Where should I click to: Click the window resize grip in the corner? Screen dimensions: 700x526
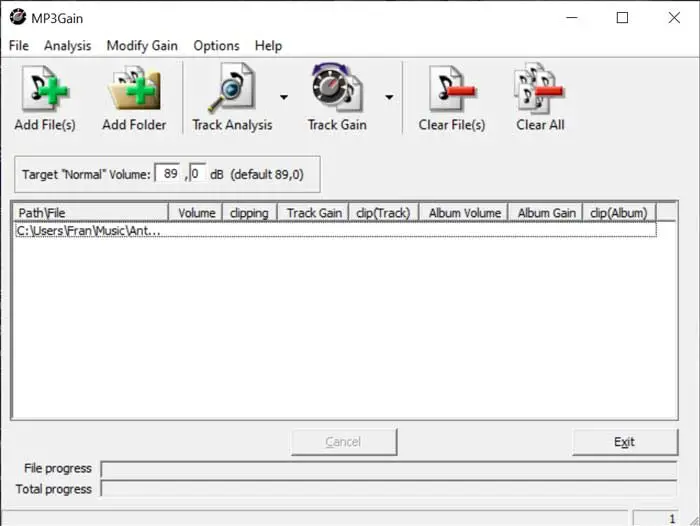pyautogui.click(x=694, y=520)
